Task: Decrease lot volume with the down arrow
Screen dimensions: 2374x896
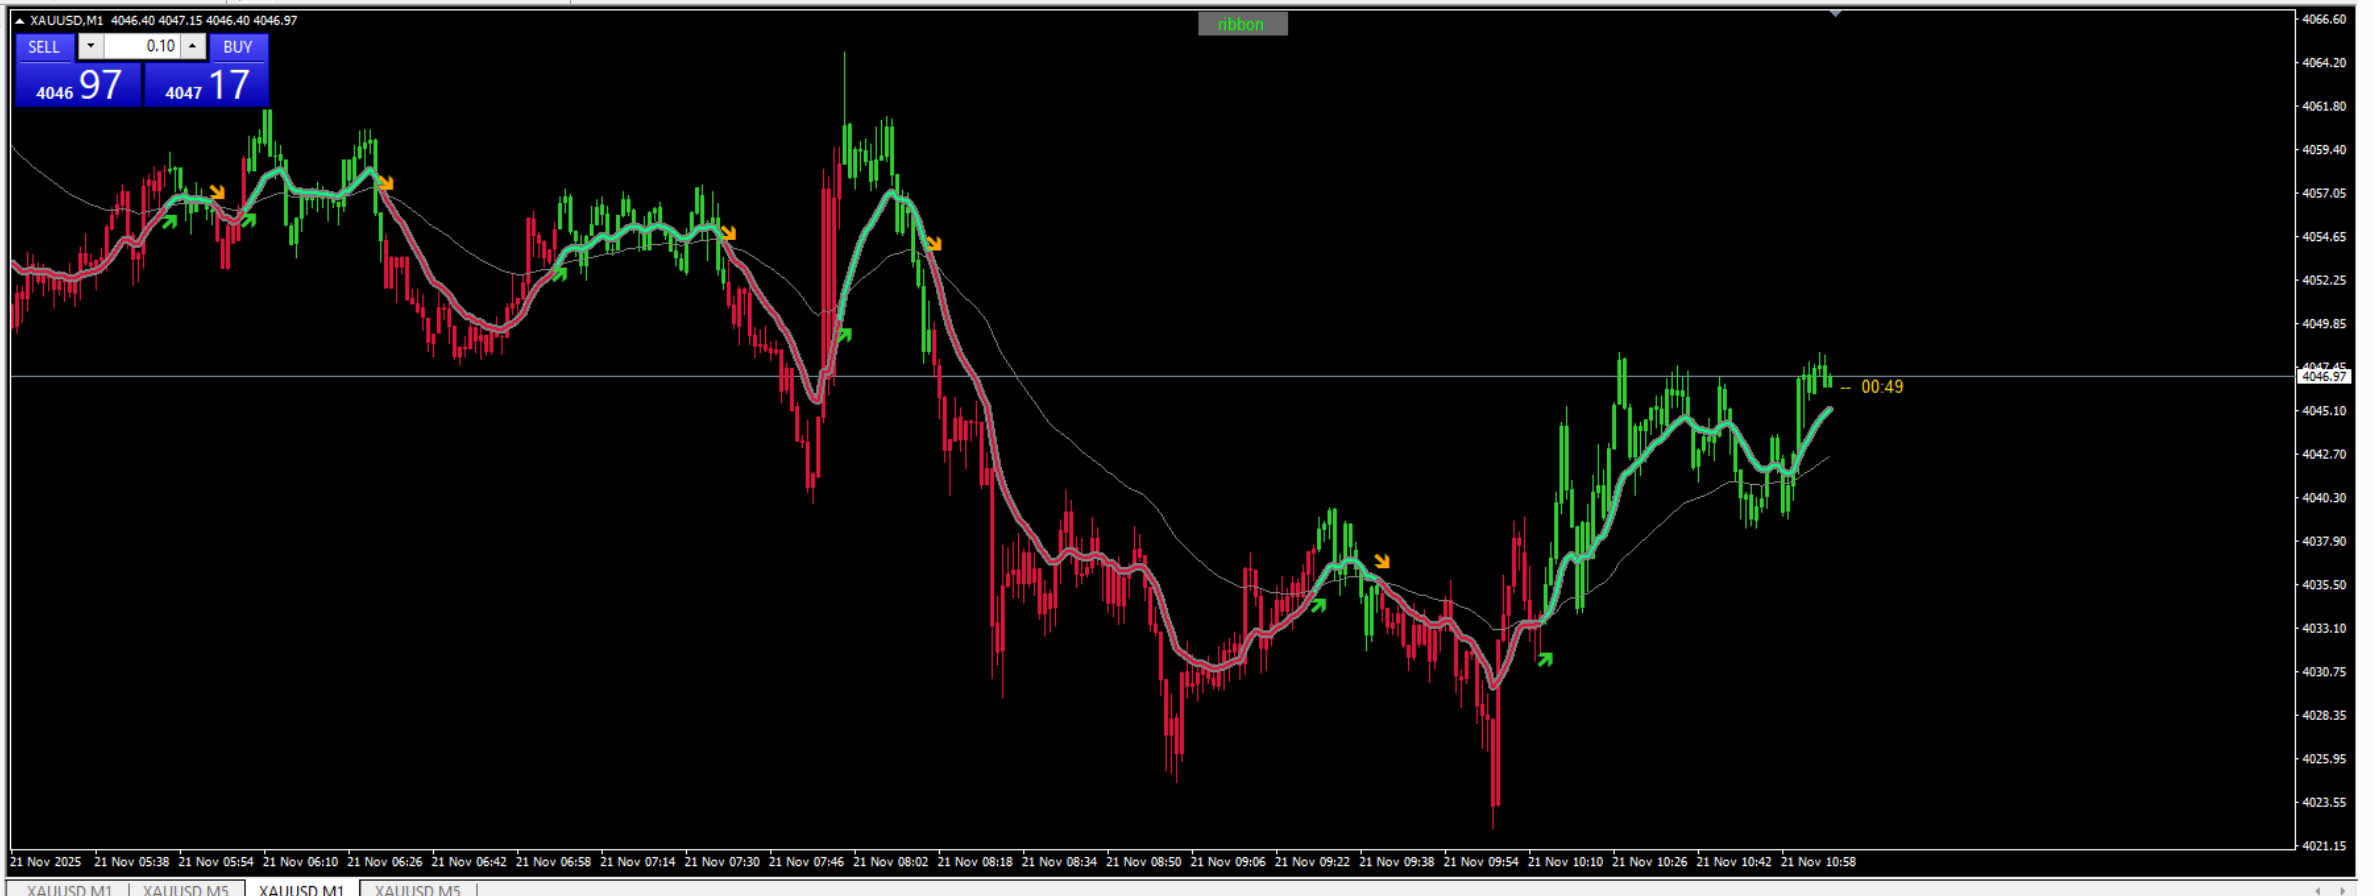Action: tap(90, 46)
